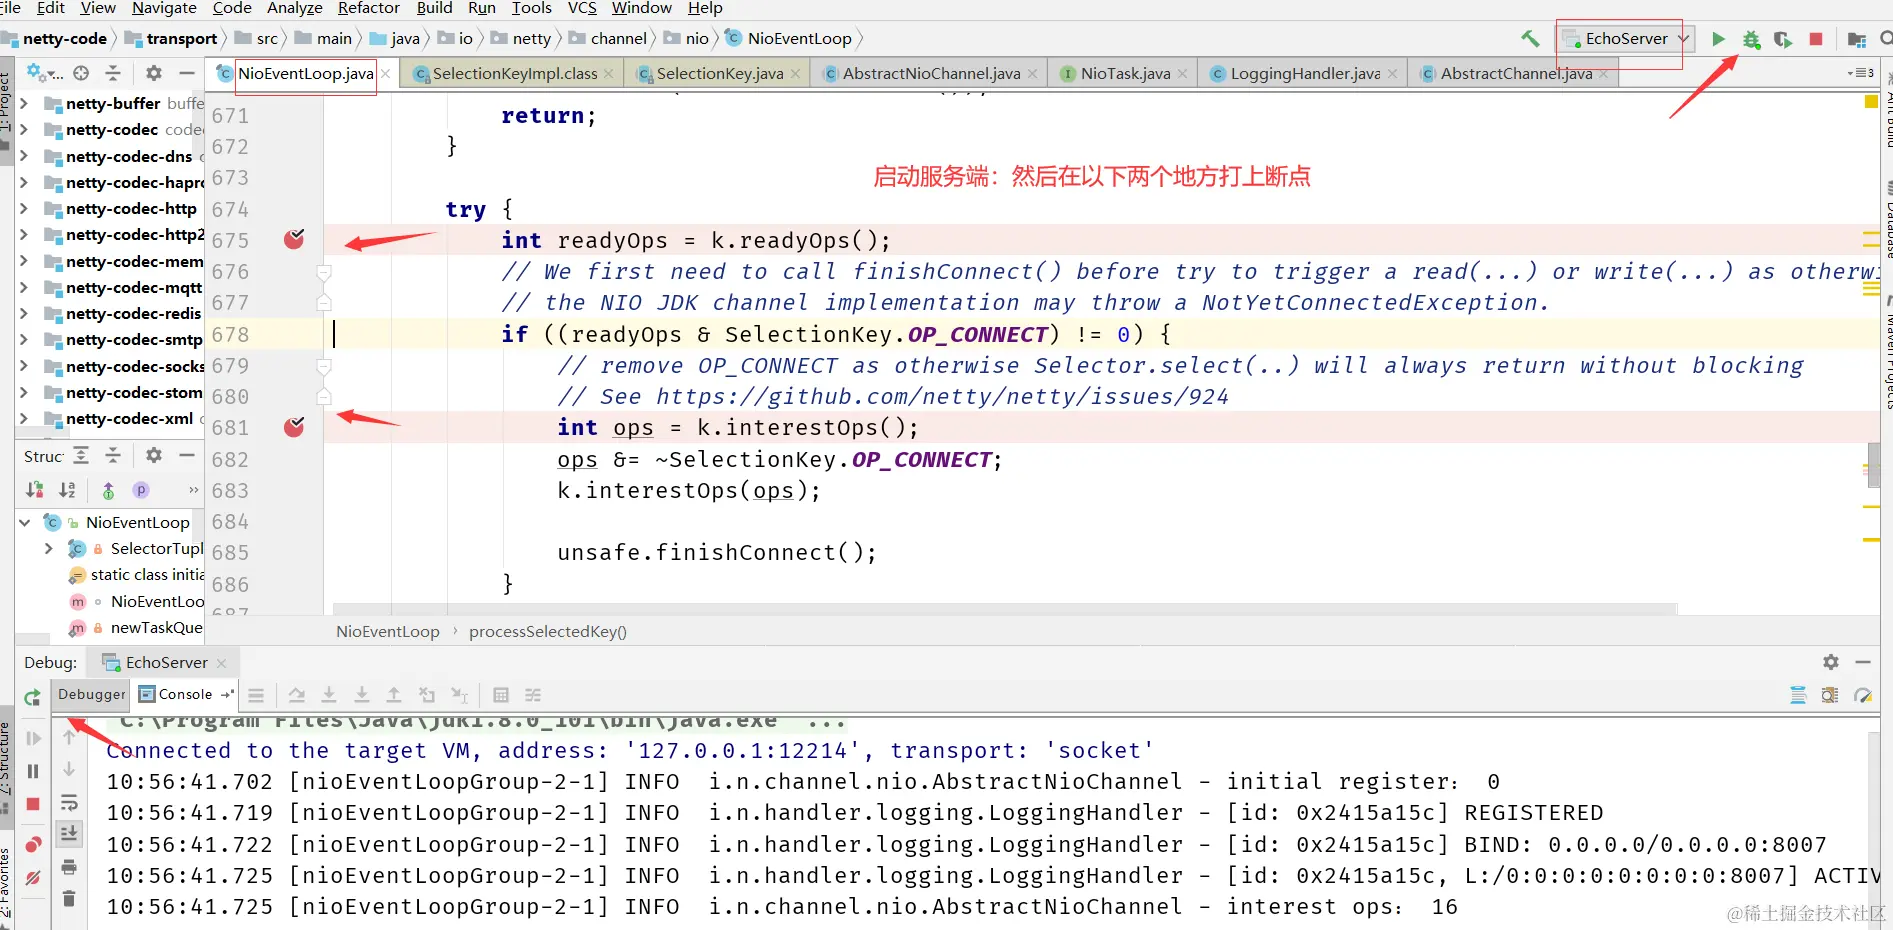
Task: Switch to the Console tab
Action: pyautogui.click(x=185, y=695)
